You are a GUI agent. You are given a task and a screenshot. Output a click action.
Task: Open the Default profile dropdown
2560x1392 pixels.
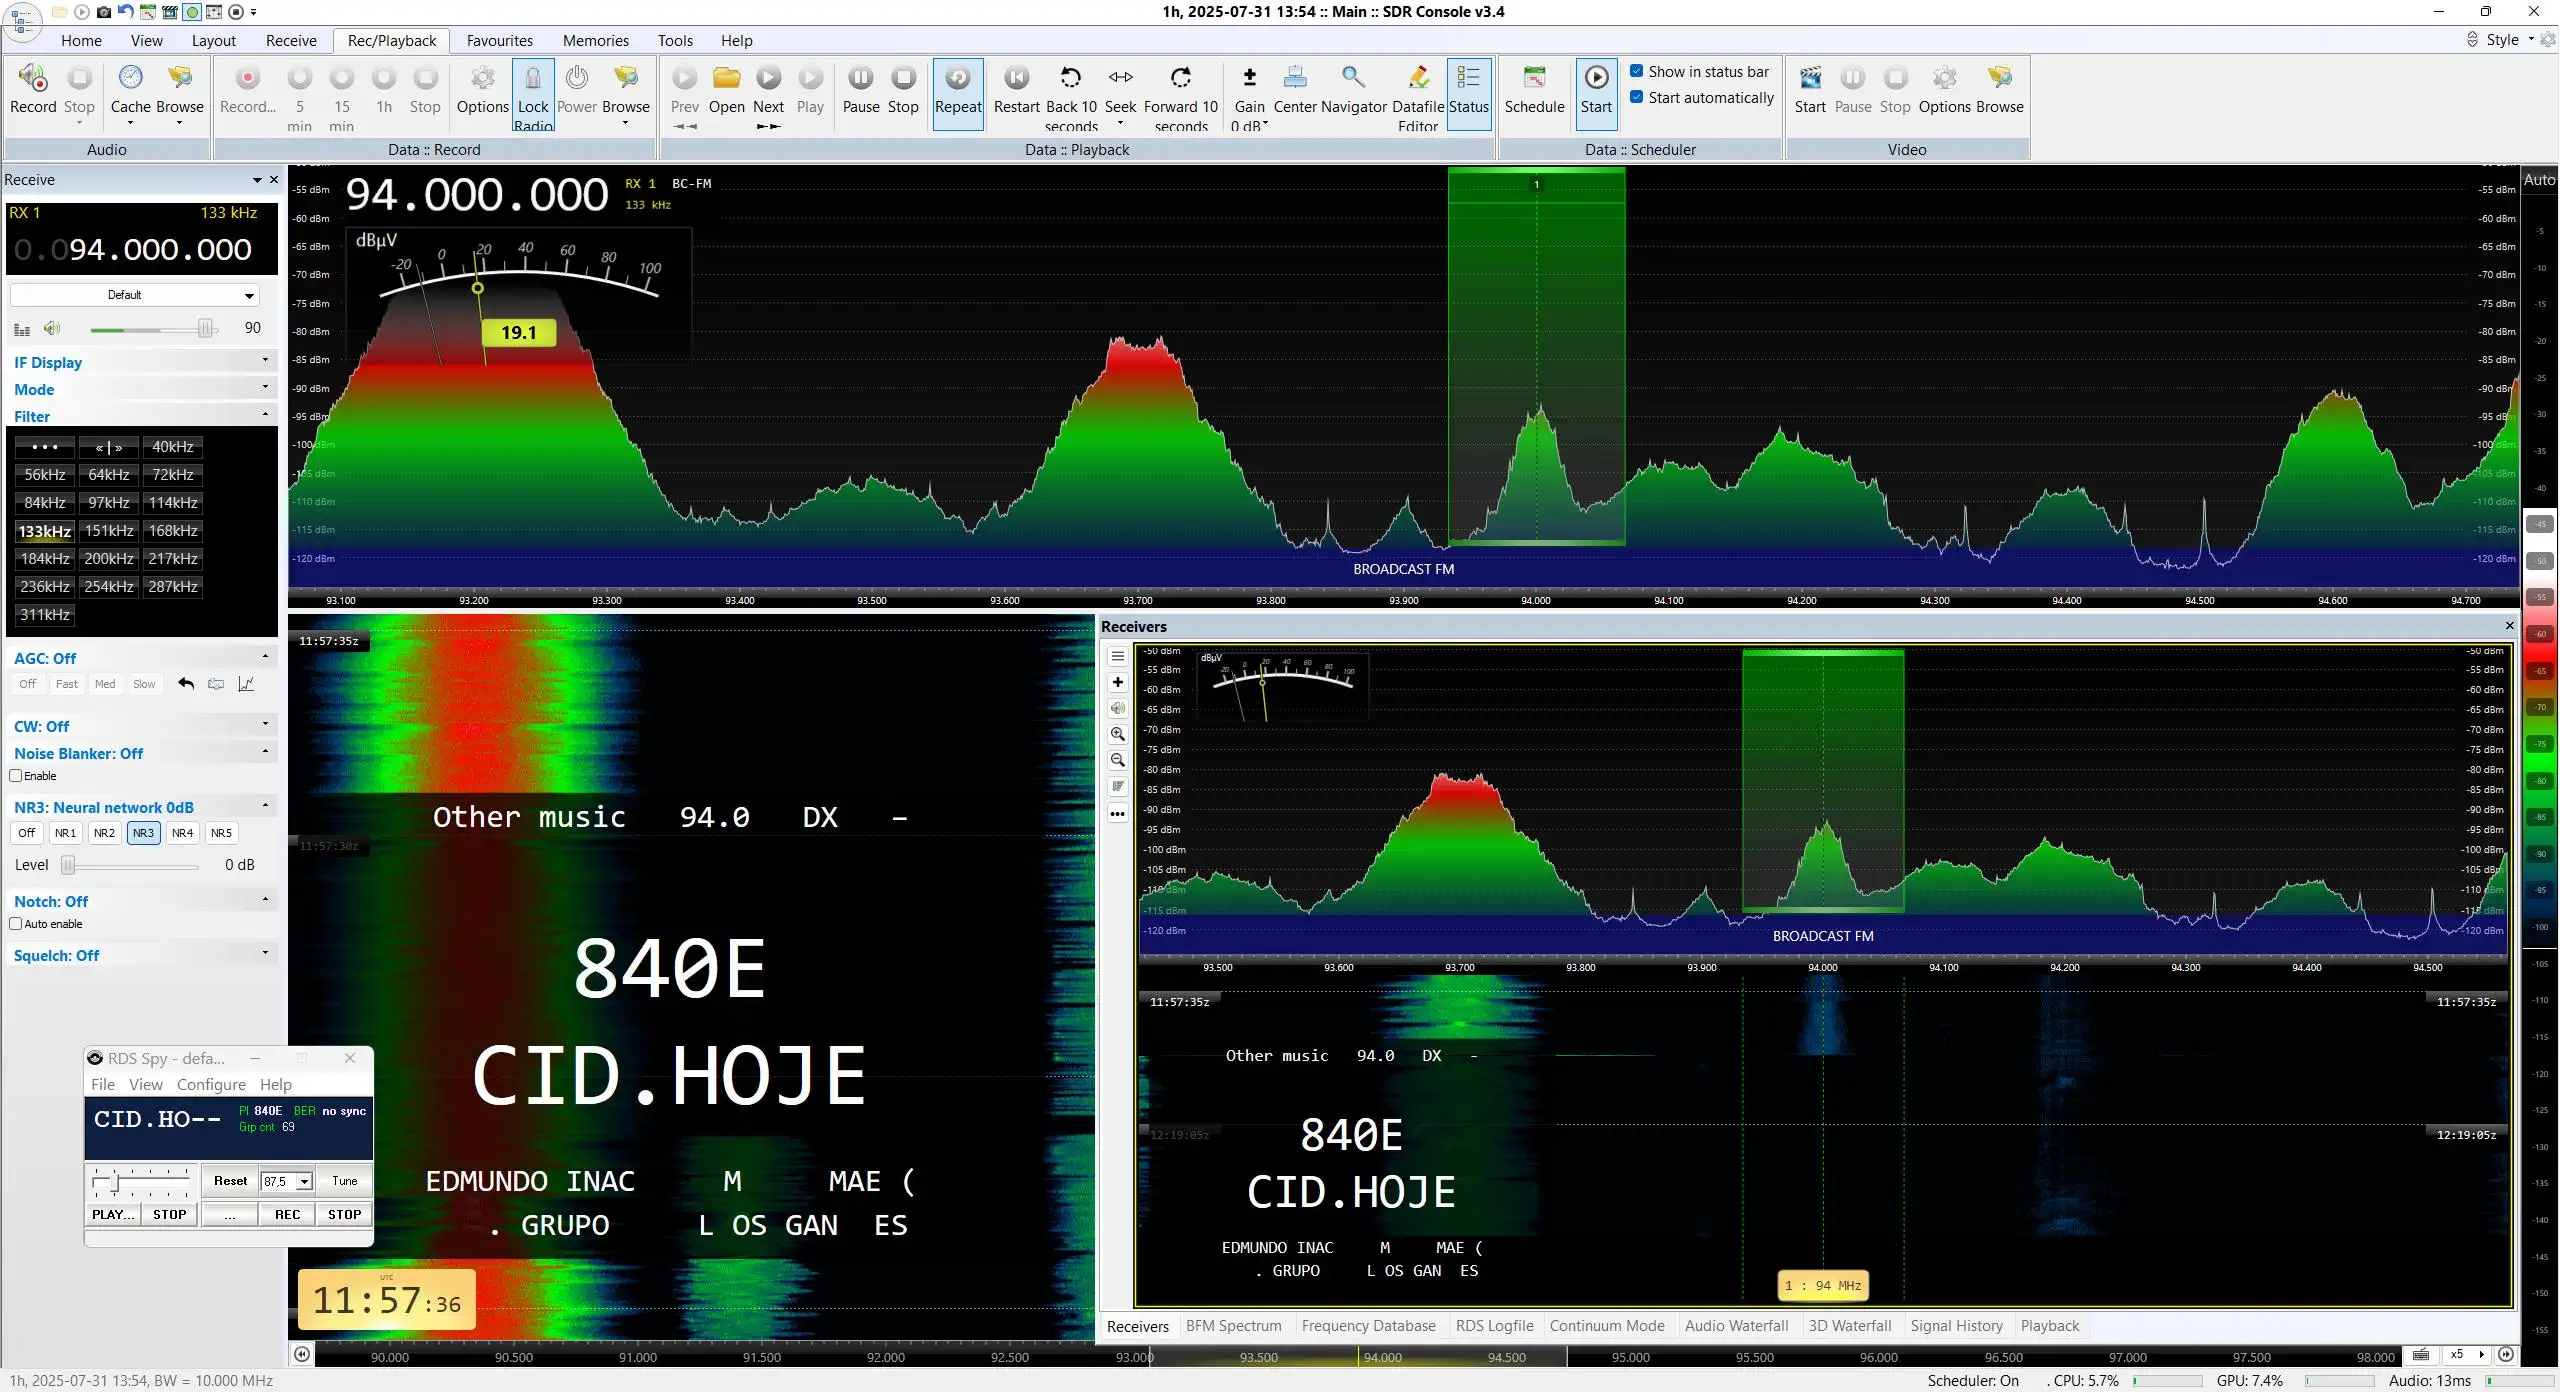(135, 295)
